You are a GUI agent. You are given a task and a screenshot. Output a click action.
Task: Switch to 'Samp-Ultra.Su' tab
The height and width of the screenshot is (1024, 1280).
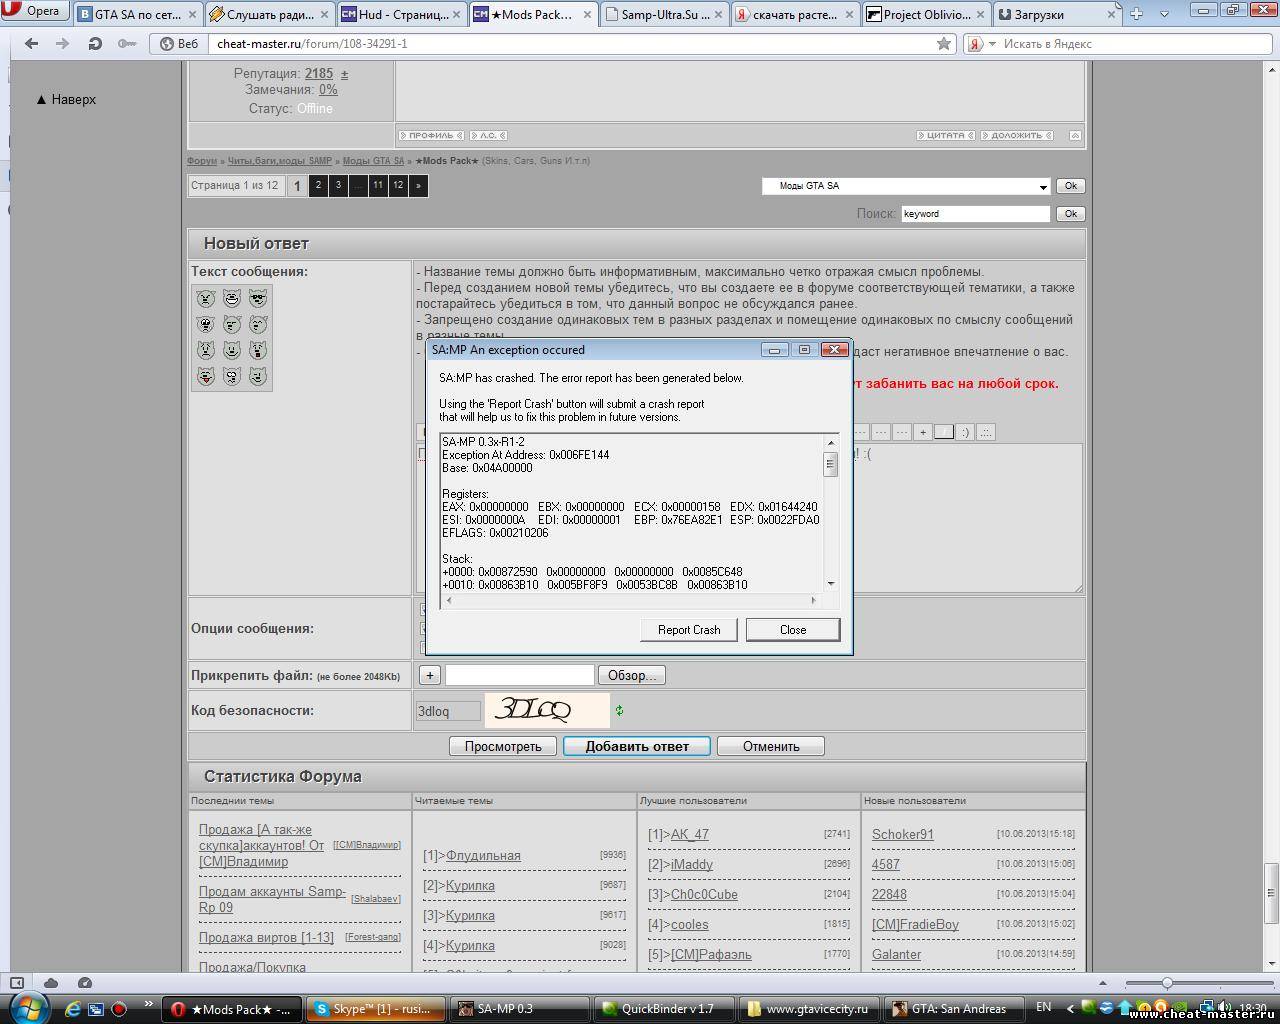coord(665,14)
